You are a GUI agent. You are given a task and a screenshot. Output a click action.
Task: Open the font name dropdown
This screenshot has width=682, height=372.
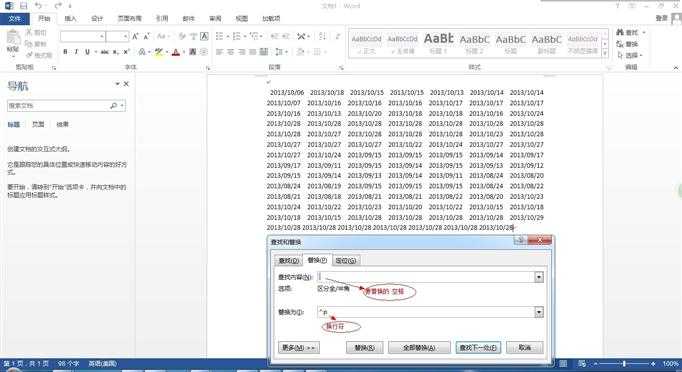point(102,37)
